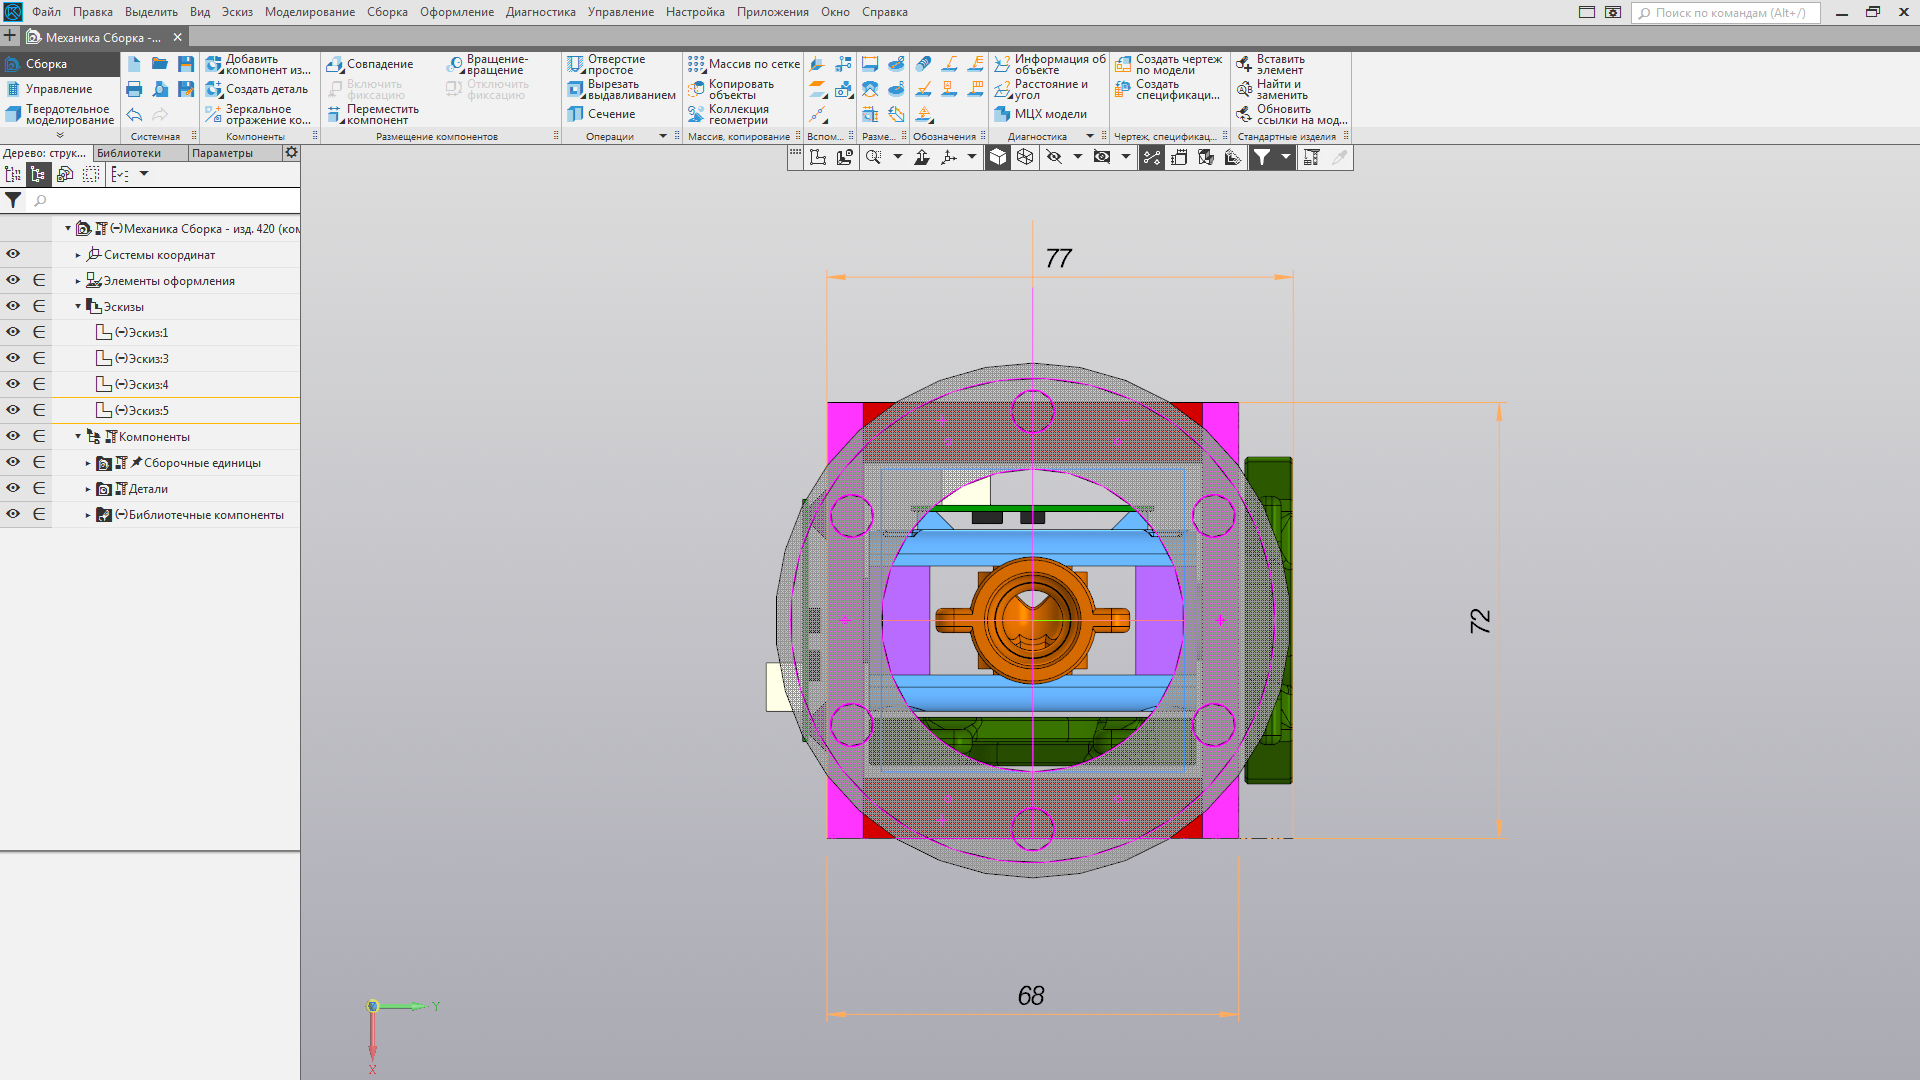Click the tree panel settings gear icon

[291, 153]
